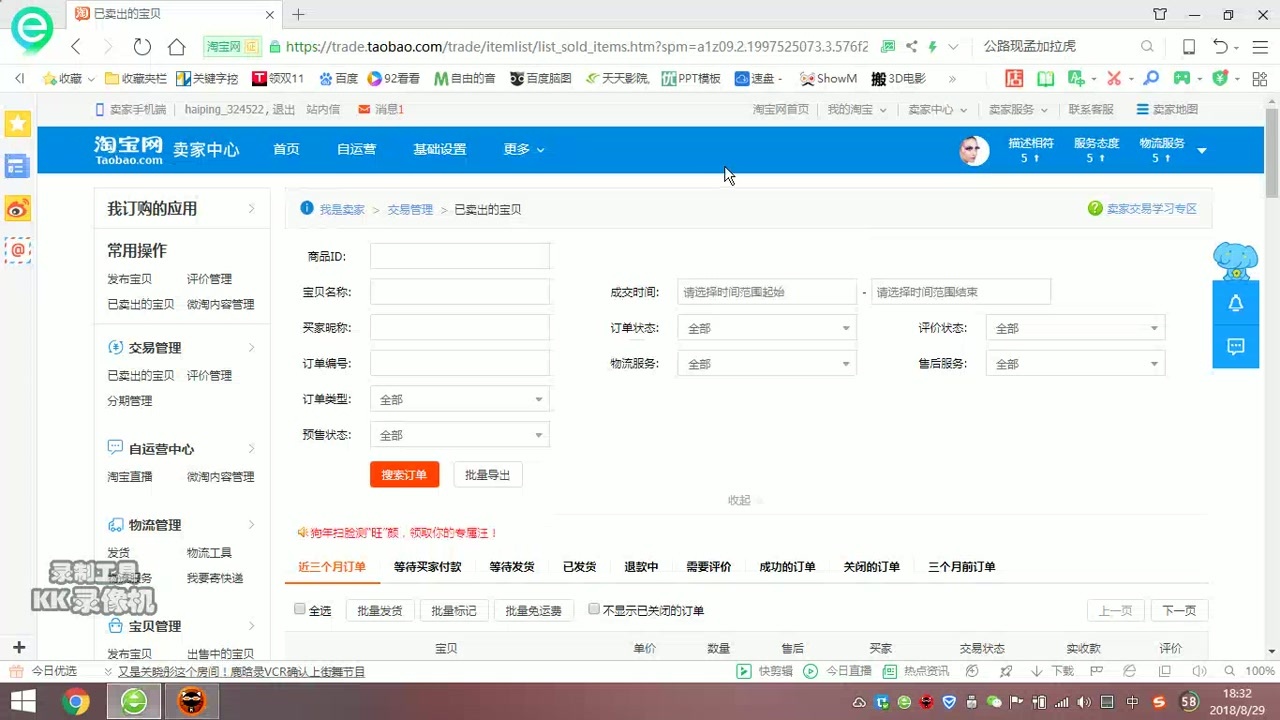Open the browser home page icon
The height and width of the screenshot is (720, 1280).
click(177, 46)
